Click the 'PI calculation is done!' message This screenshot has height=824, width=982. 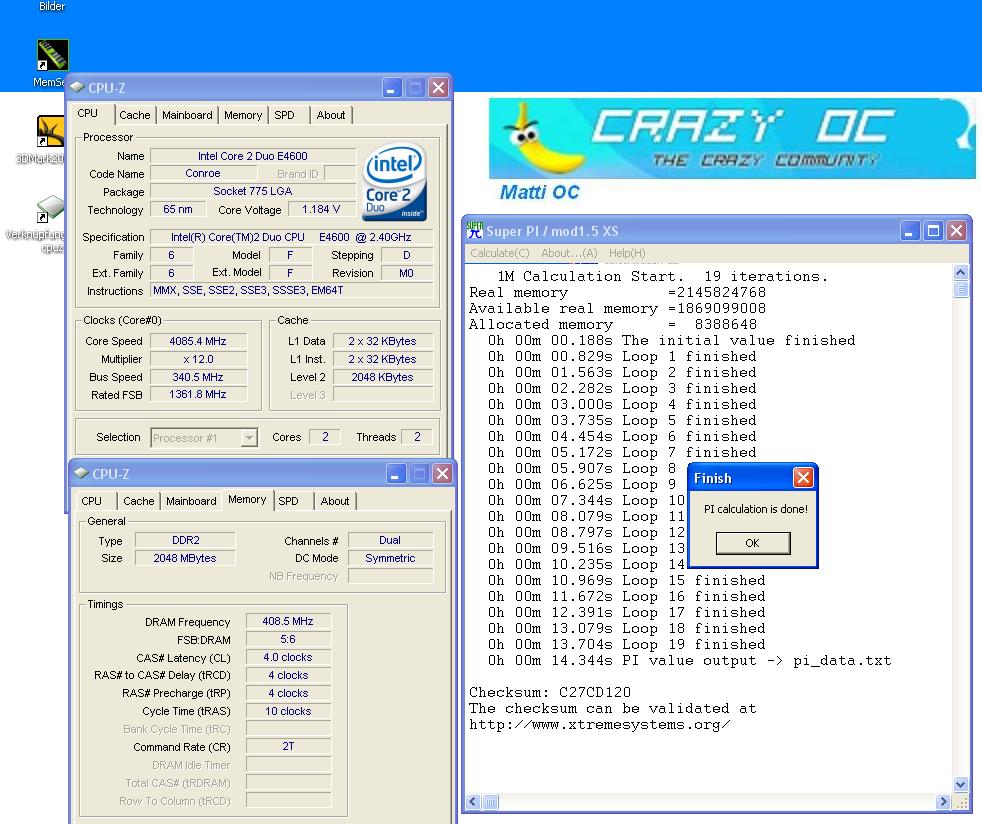tap(755, 509)
